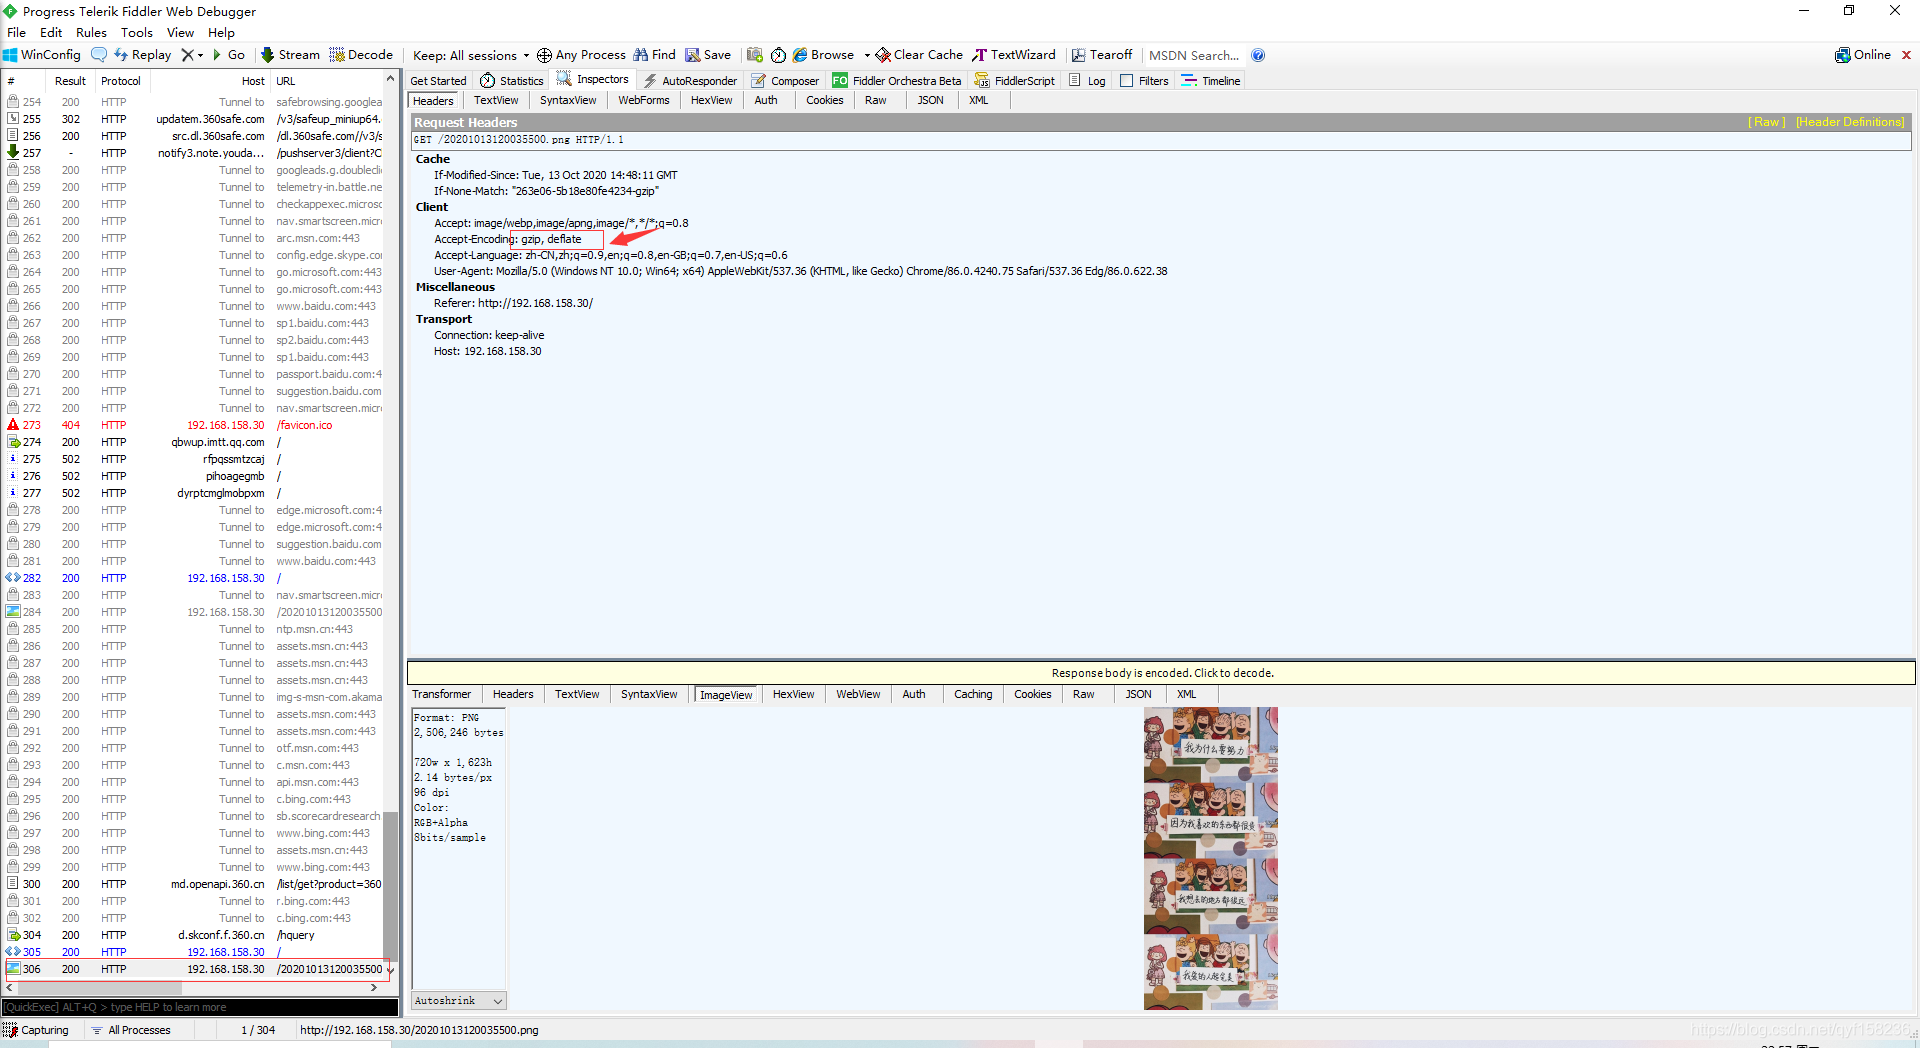Switch to the AutoResponder tab
1920x1048 pixels.
pyautogui.click(x=690, y=81)
